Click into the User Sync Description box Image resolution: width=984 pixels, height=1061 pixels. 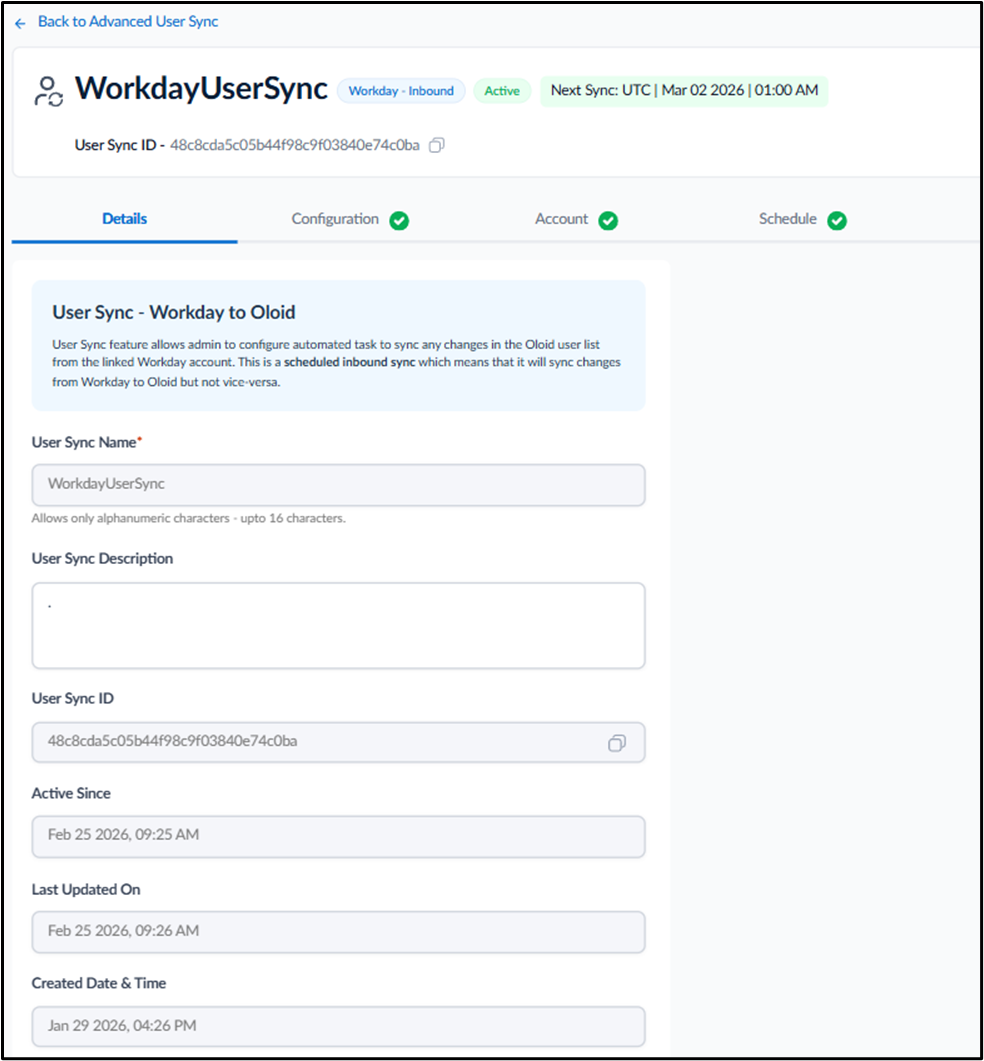338,626
